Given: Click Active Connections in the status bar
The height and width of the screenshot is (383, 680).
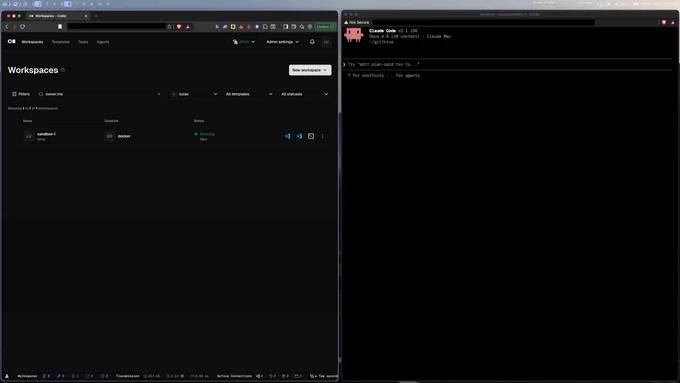Looking at the screenshot, I should (234, 376).
